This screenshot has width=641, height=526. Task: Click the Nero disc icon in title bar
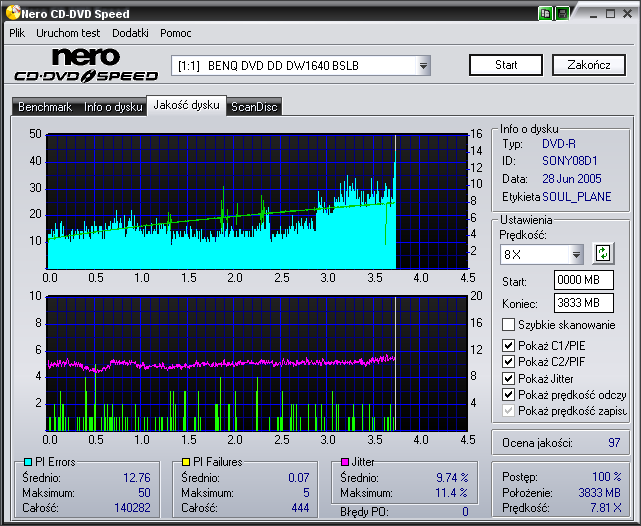[13, 13]
